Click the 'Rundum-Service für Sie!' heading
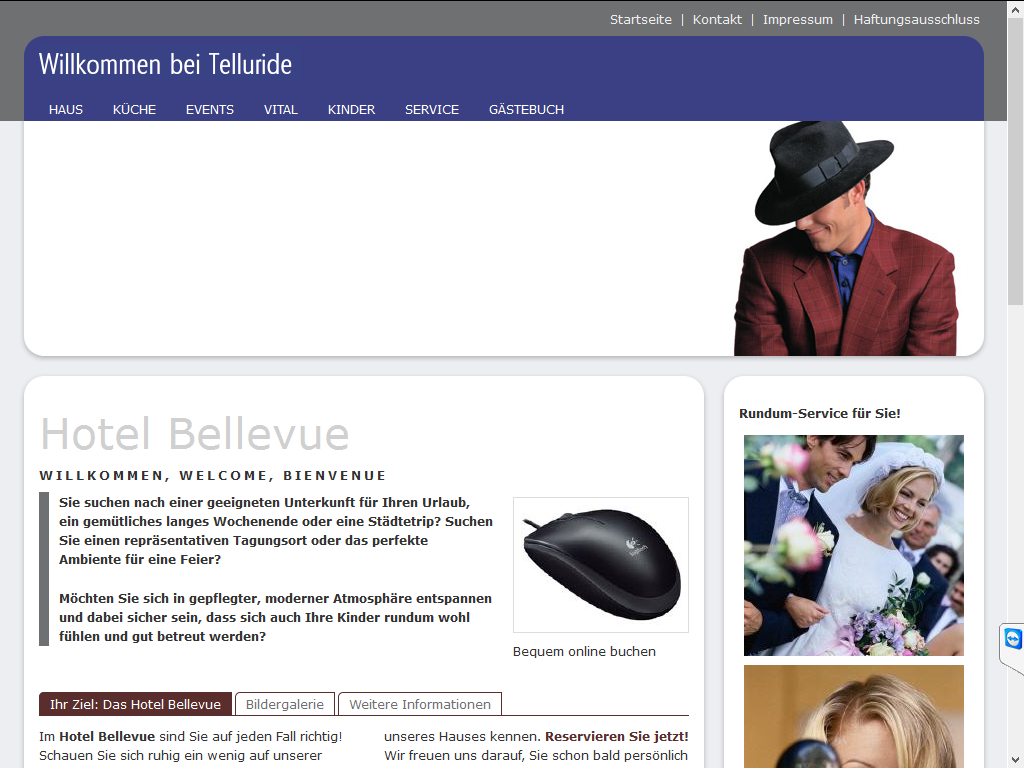This screenshot has width=1024, height=768. 820,413
